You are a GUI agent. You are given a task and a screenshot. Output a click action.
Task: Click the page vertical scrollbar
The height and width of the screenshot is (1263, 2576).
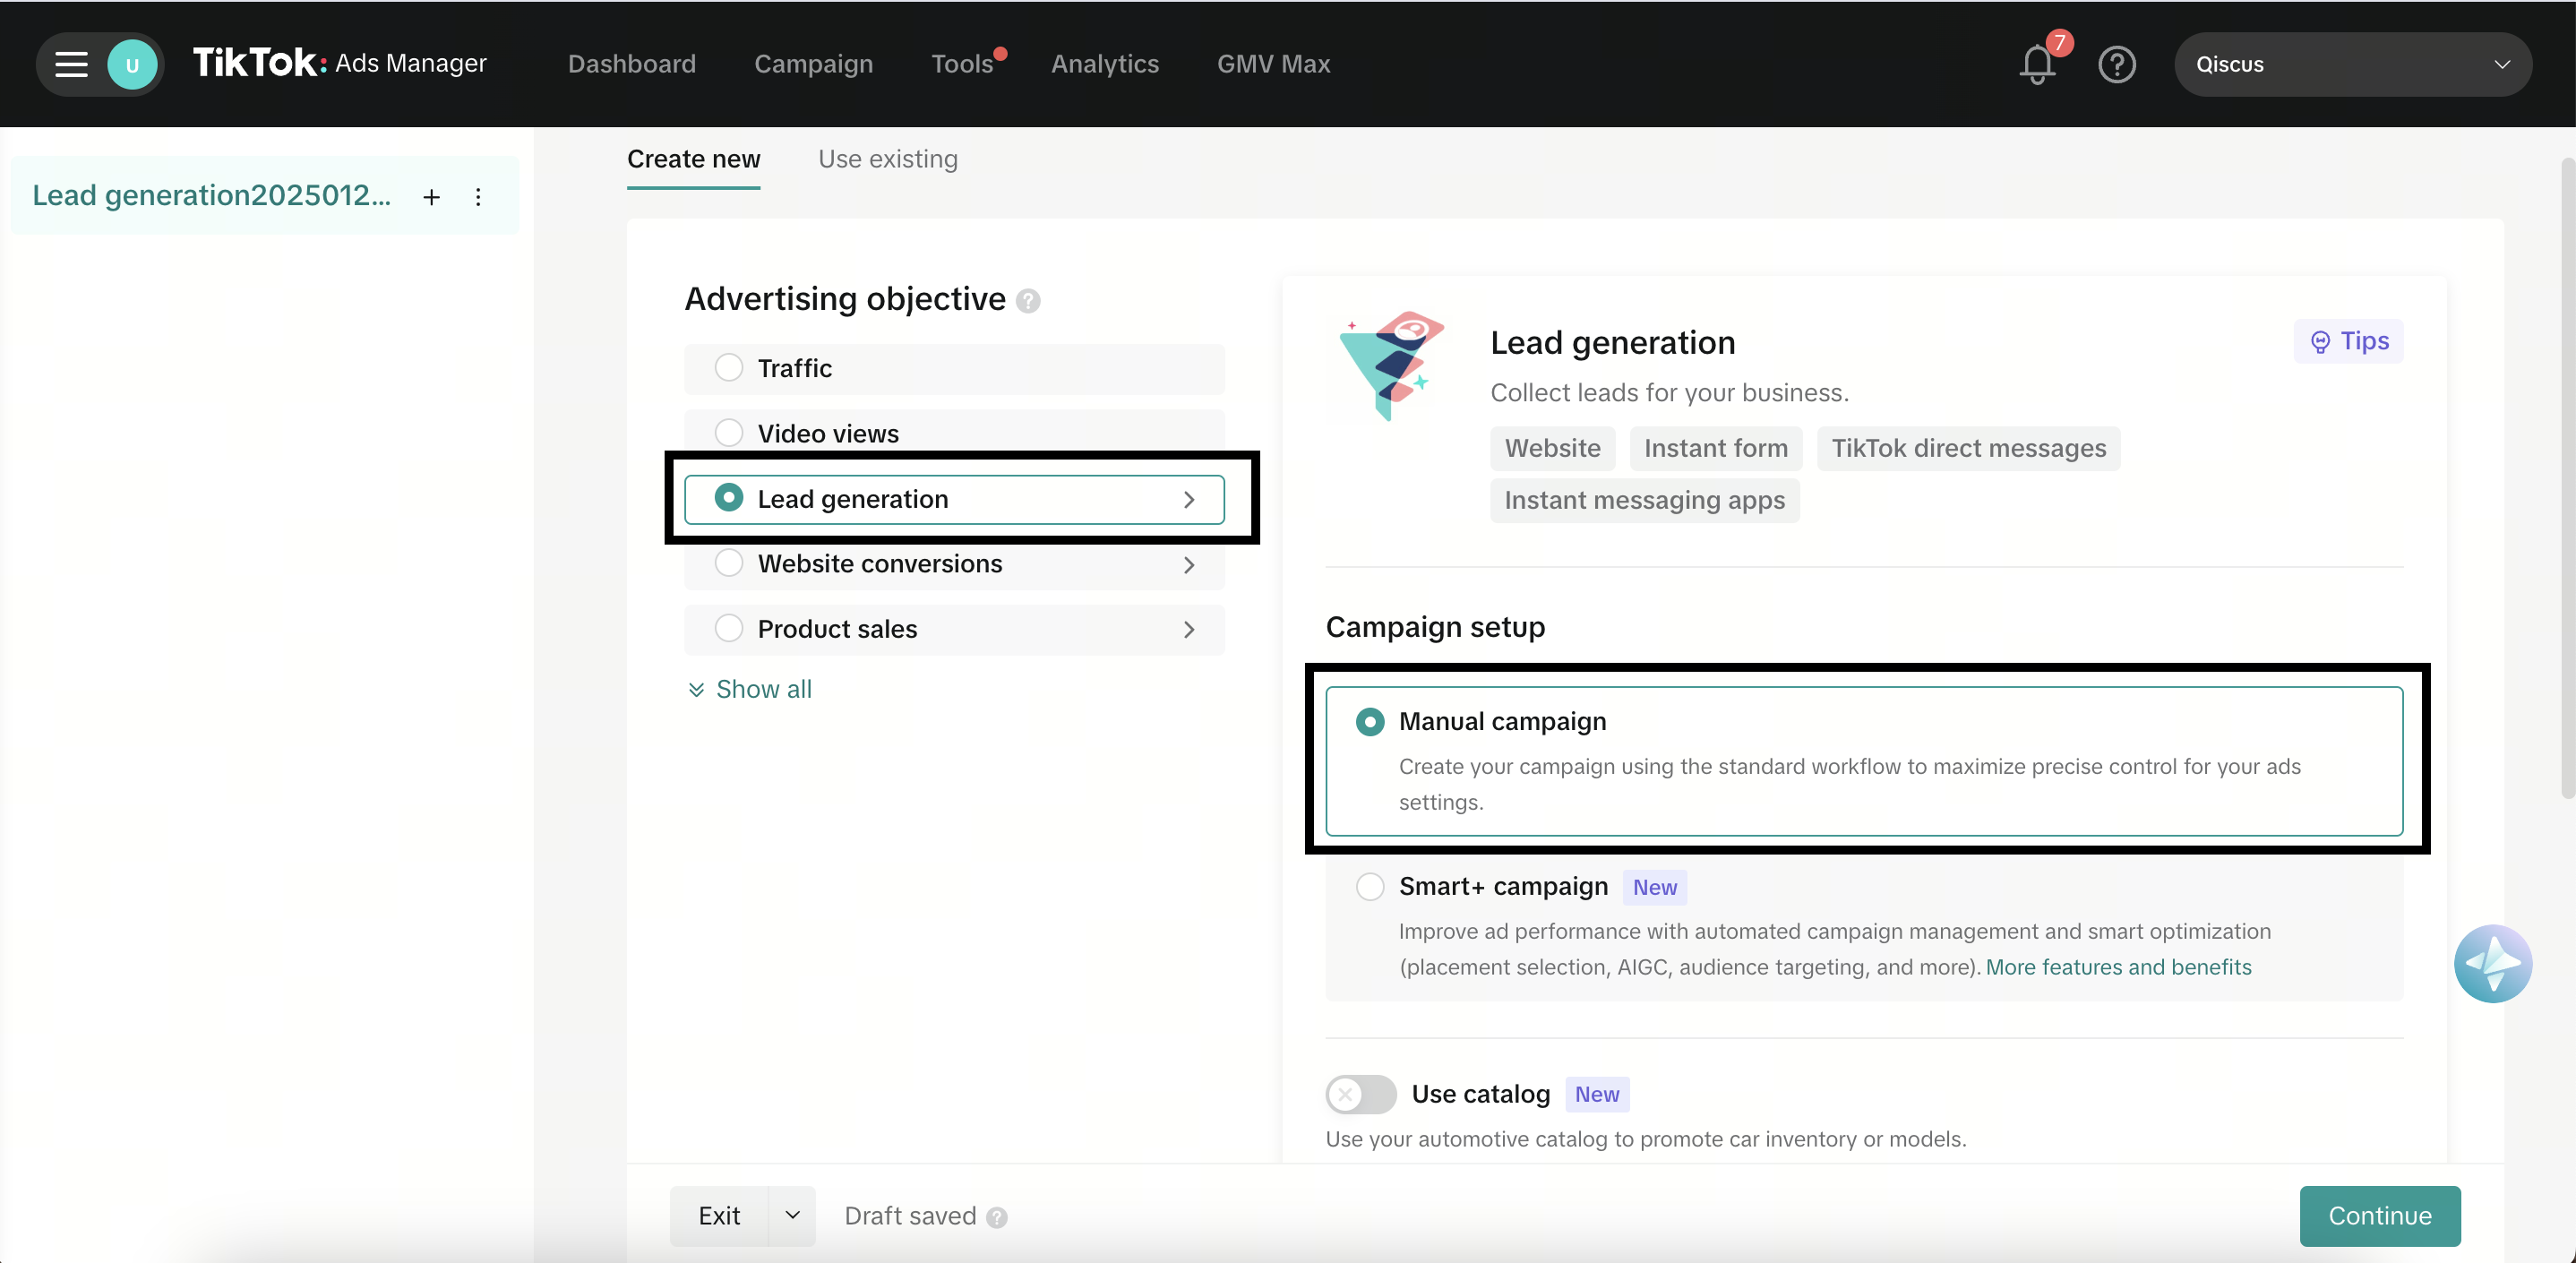(2567, 478)
